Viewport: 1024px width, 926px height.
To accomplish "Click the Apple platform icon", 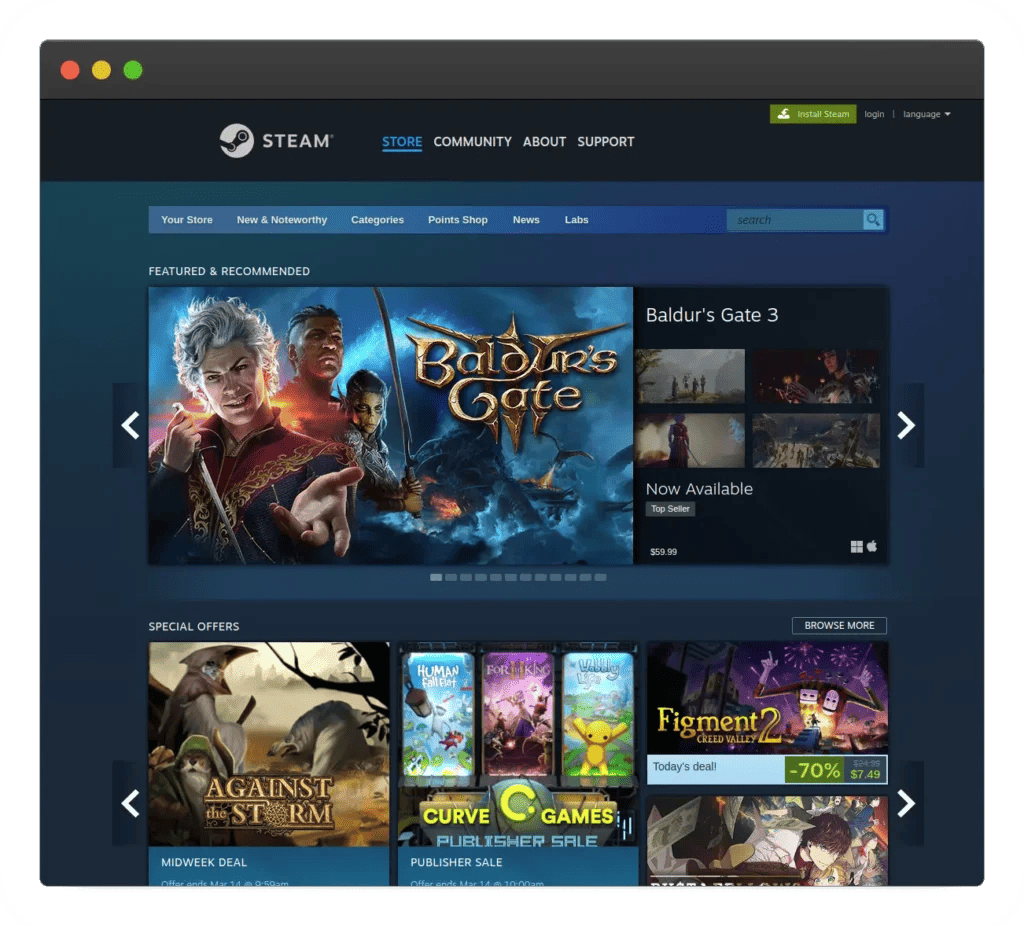I will 872,545.
